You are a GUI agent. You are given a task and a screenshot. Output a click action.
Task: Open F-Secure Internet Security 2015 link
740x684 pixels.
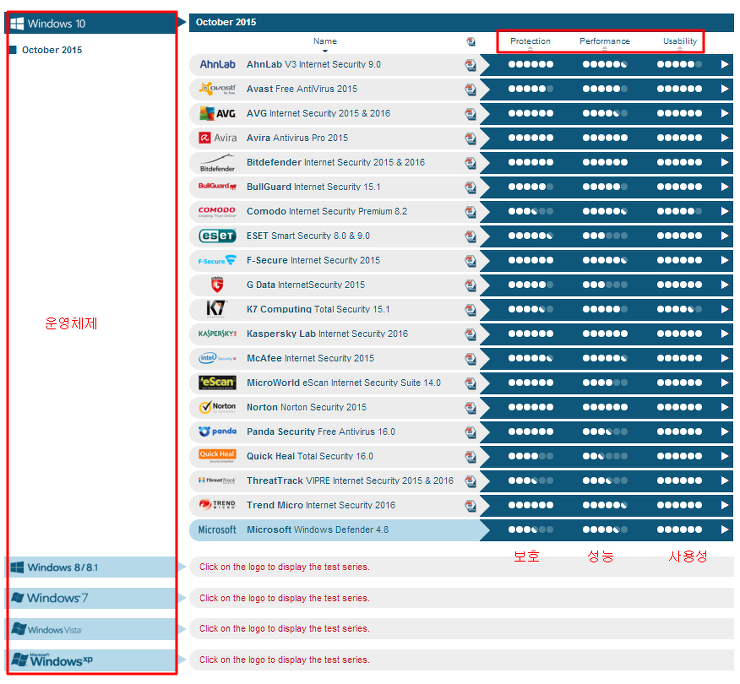313,260
